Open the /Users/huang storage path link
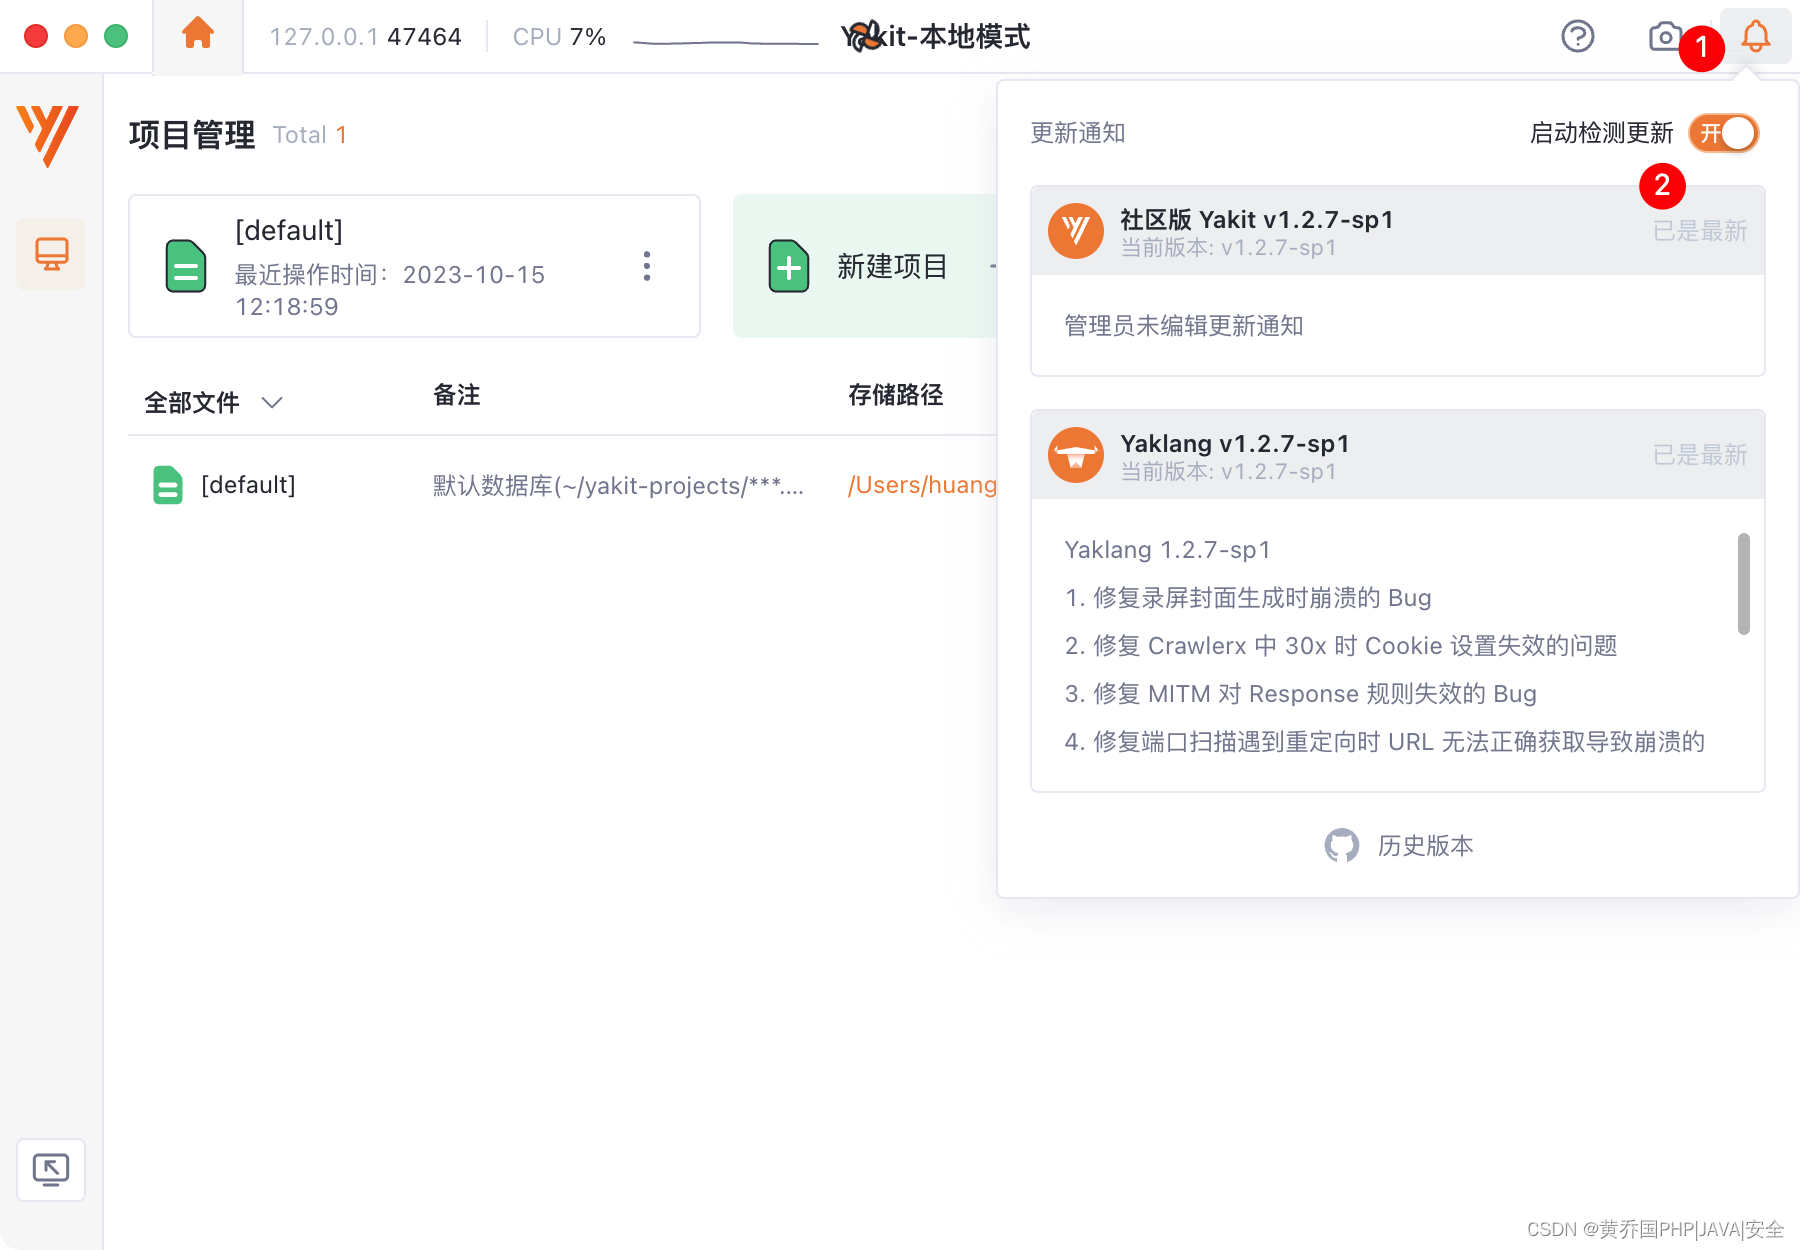Image resolution: width=1800 pixels, height=1250 pixels. click(x=922, y=485)
